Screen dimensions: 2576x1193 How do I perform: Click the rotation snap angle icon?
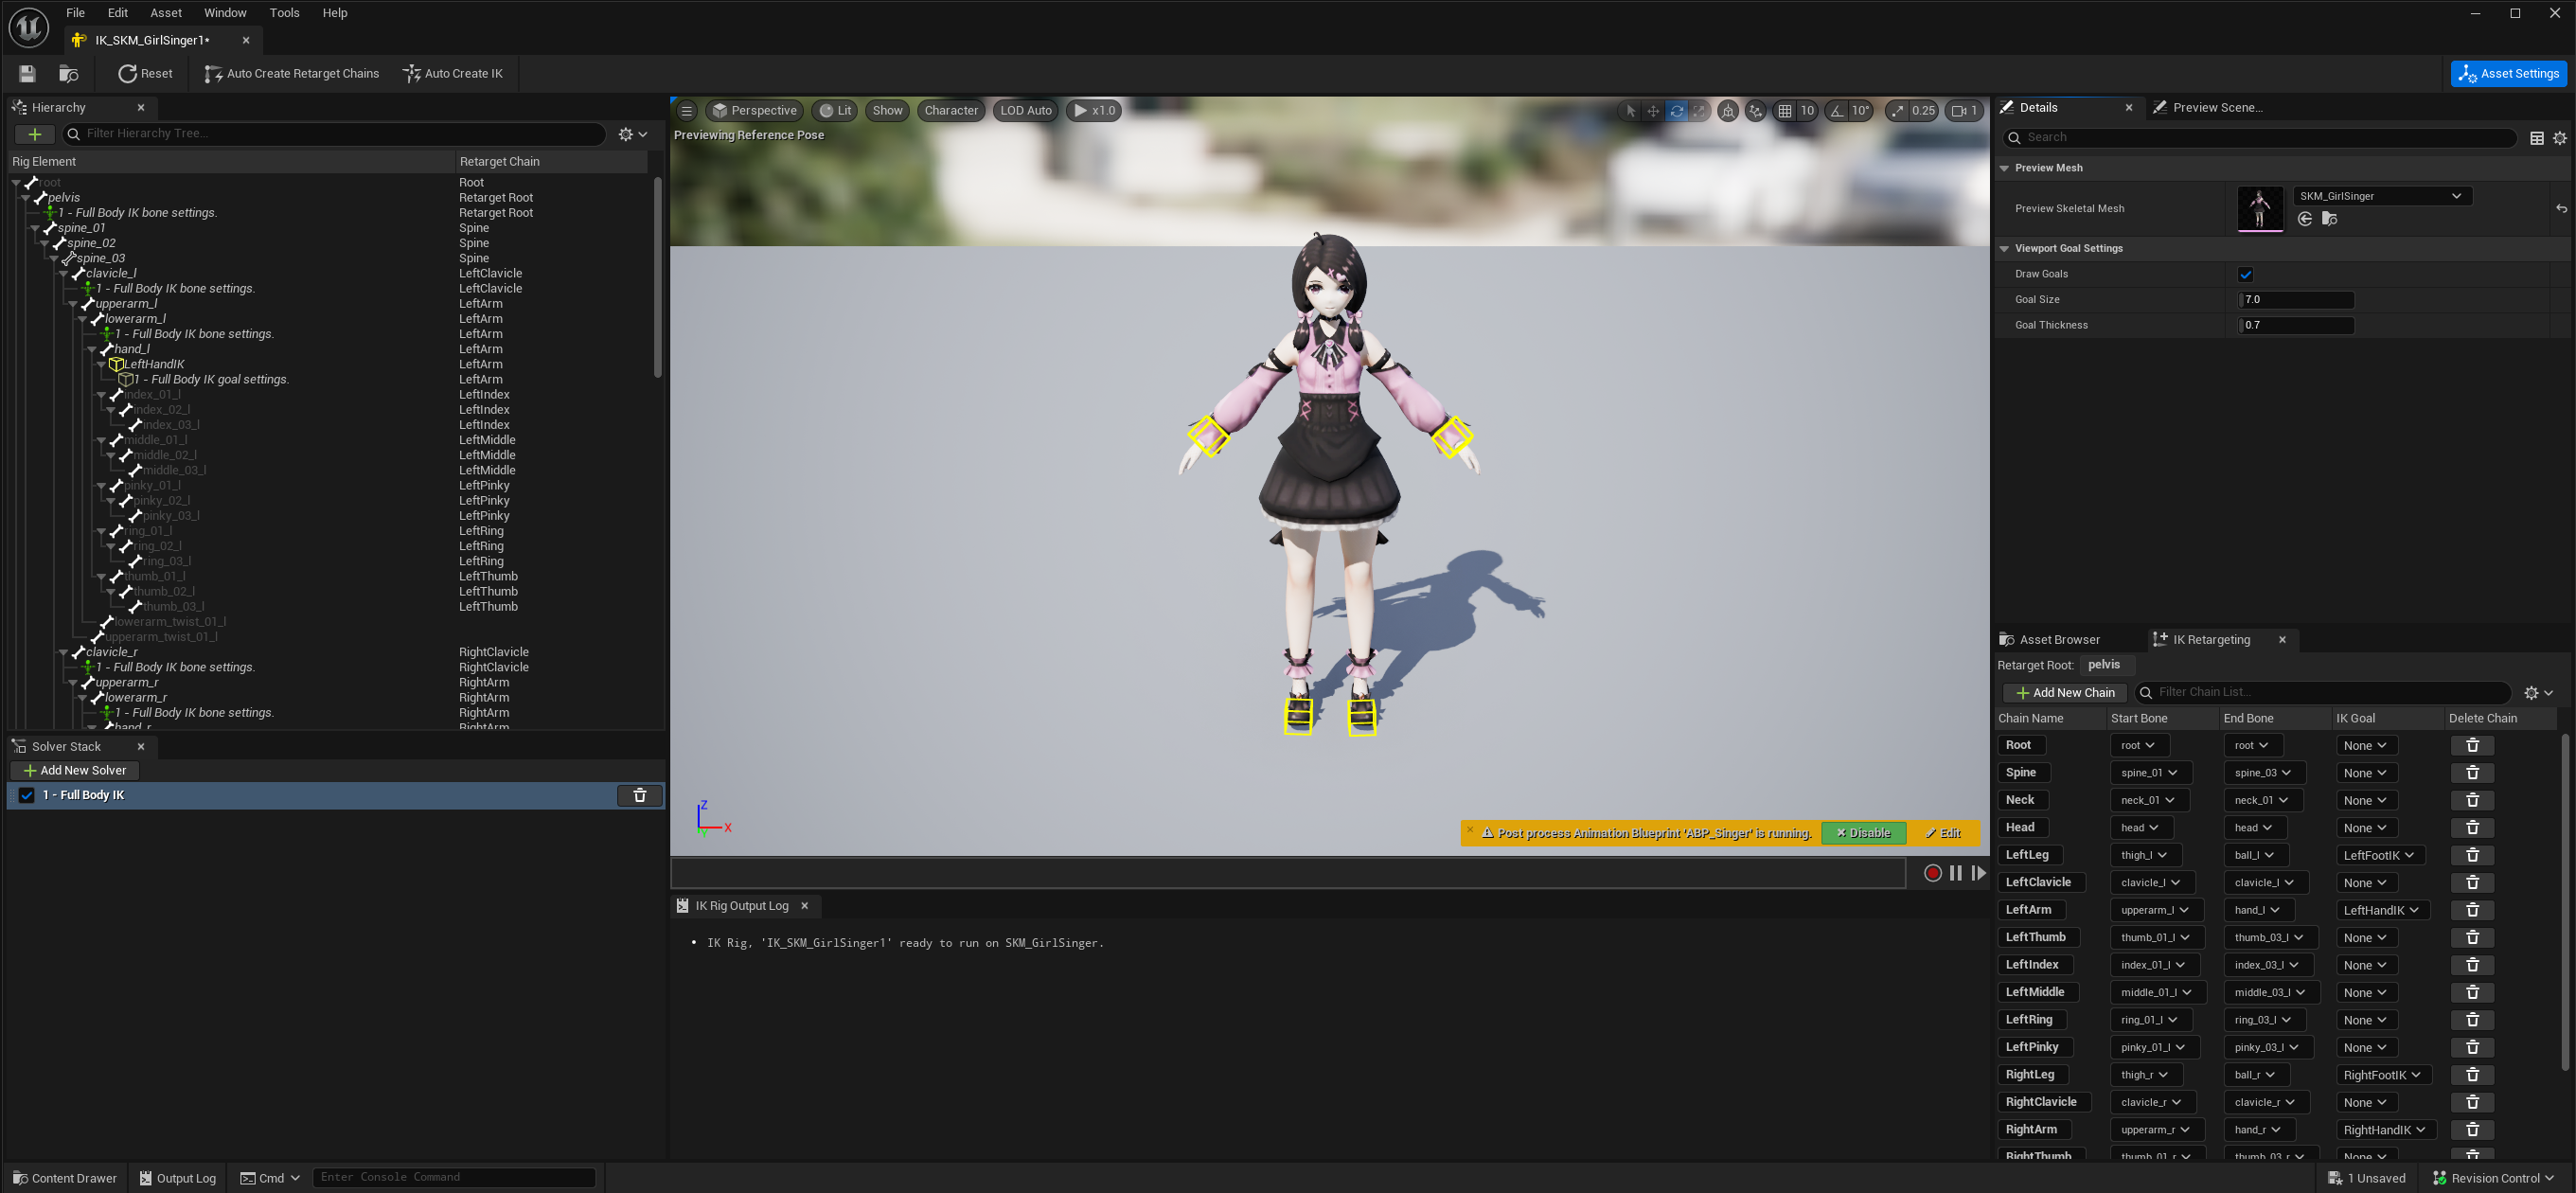1837,111
